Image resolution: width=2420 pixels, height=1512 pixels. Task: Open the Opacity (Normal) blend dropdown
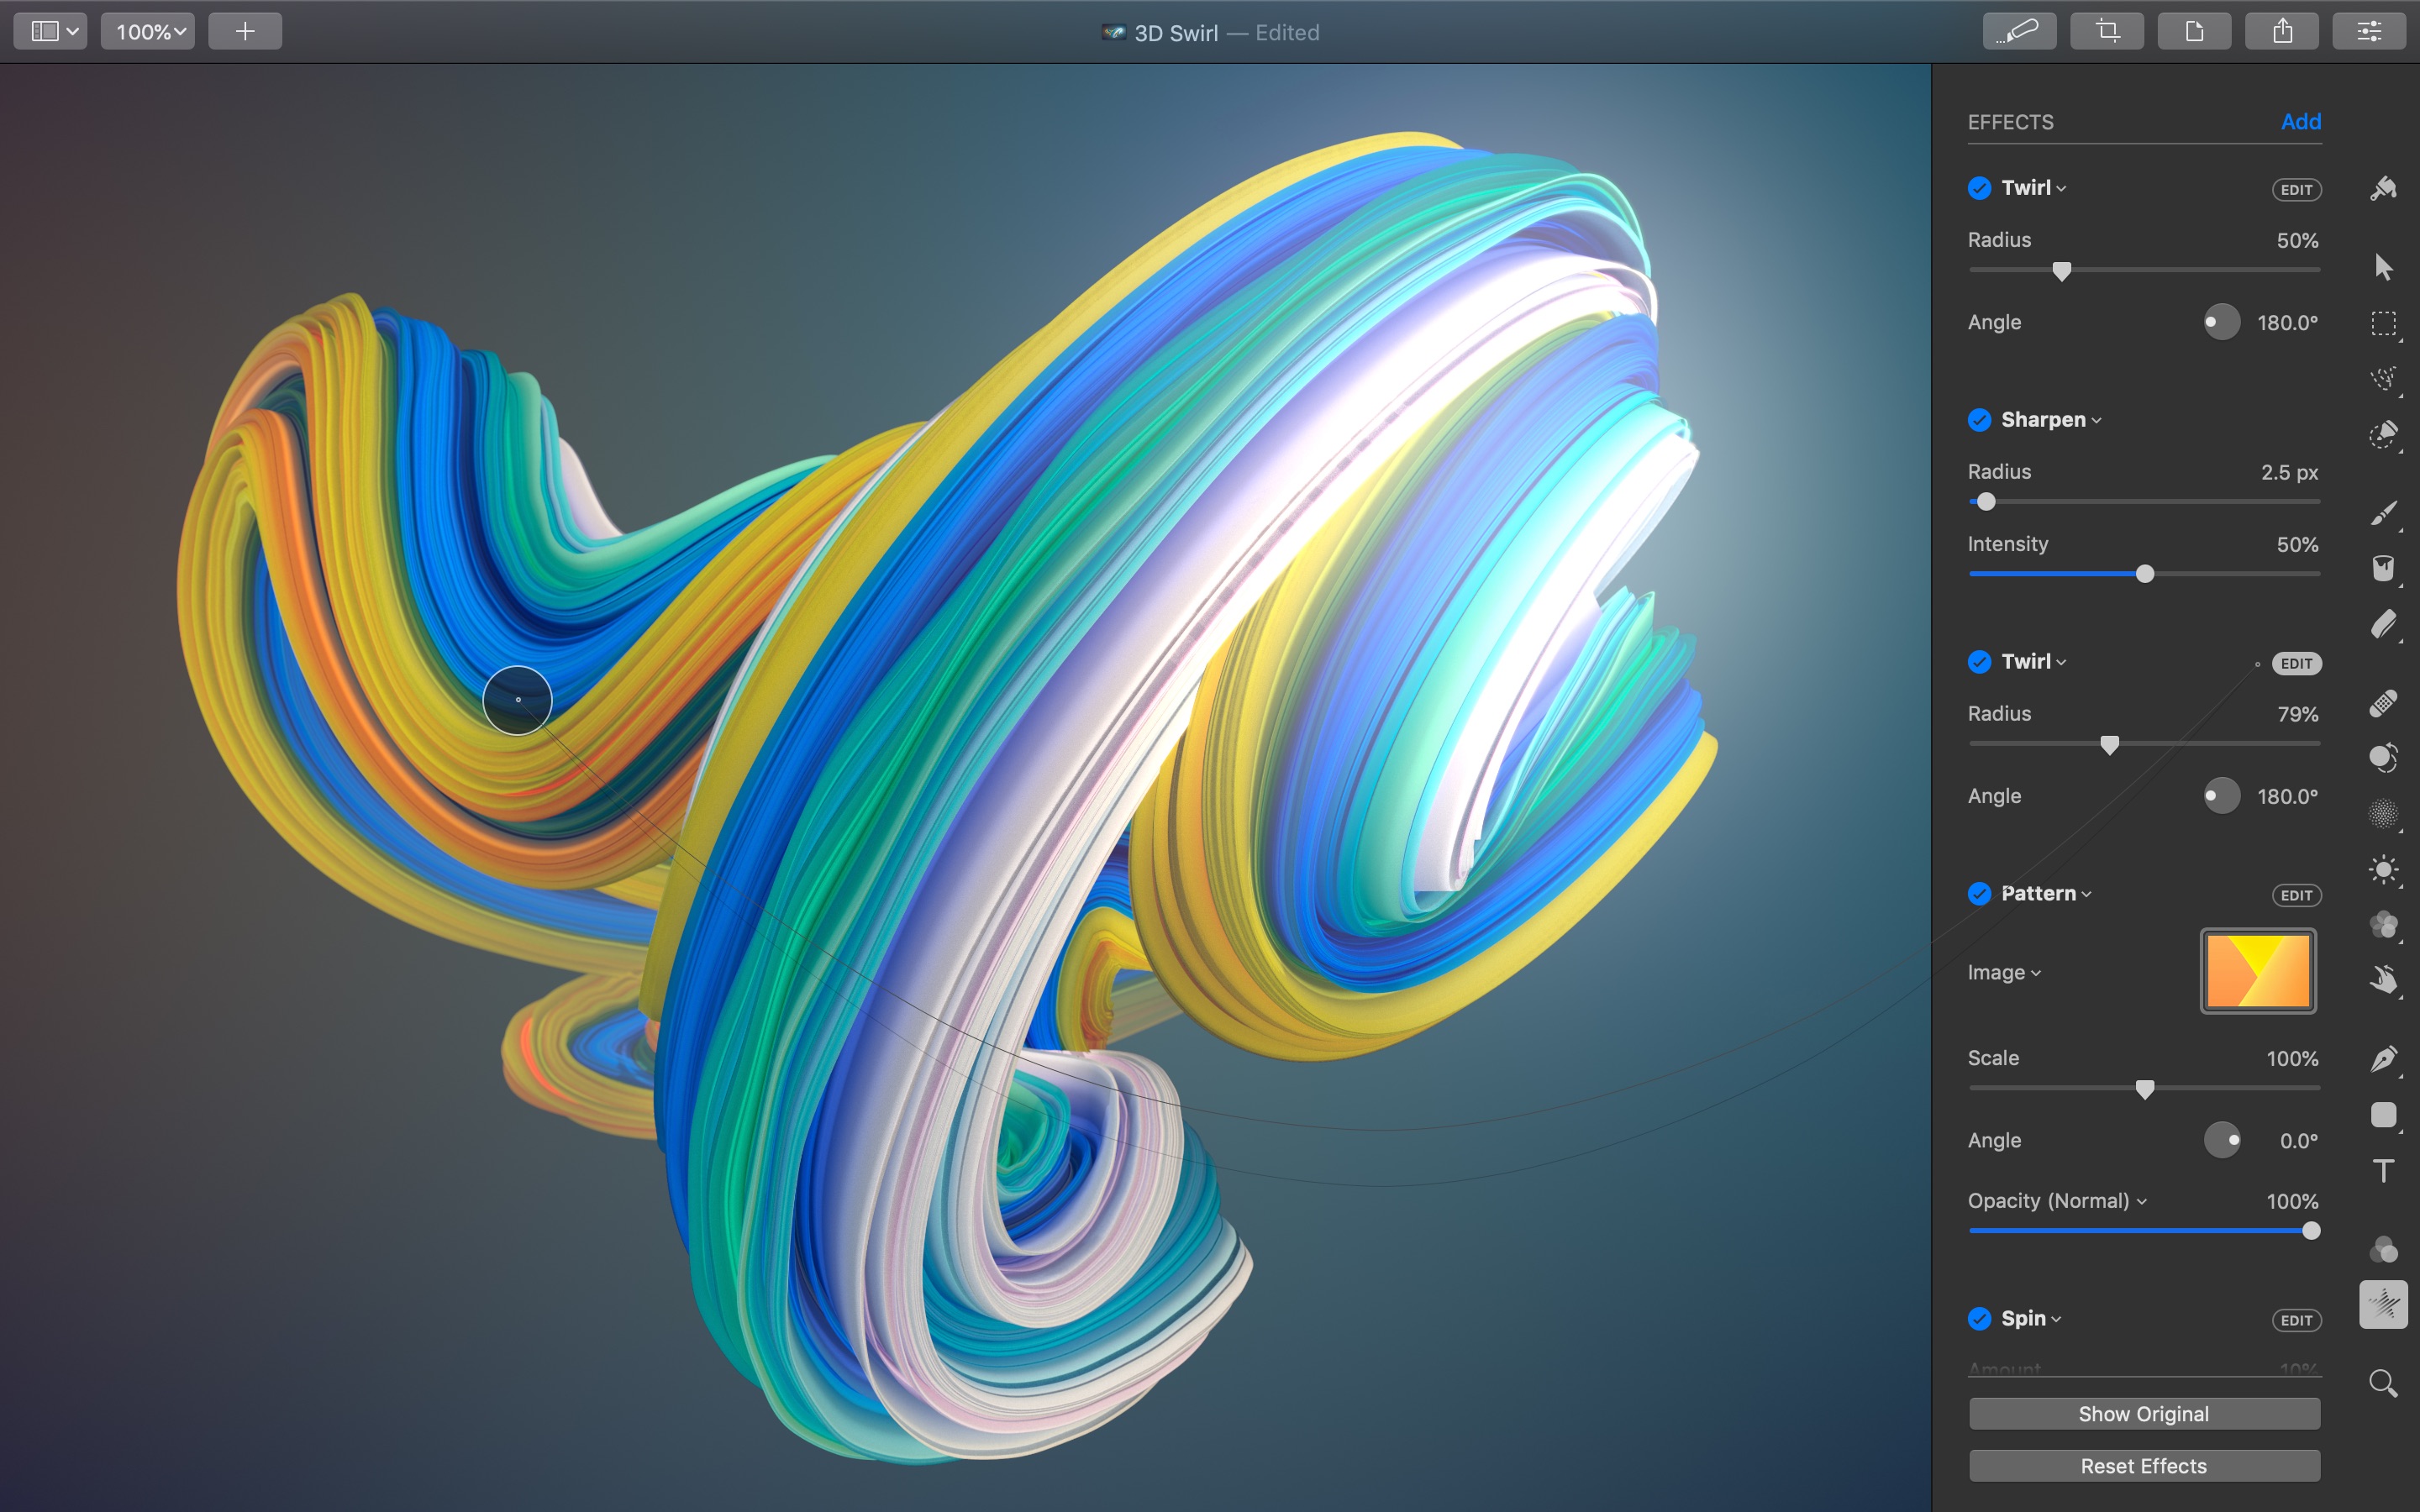2057,1201
